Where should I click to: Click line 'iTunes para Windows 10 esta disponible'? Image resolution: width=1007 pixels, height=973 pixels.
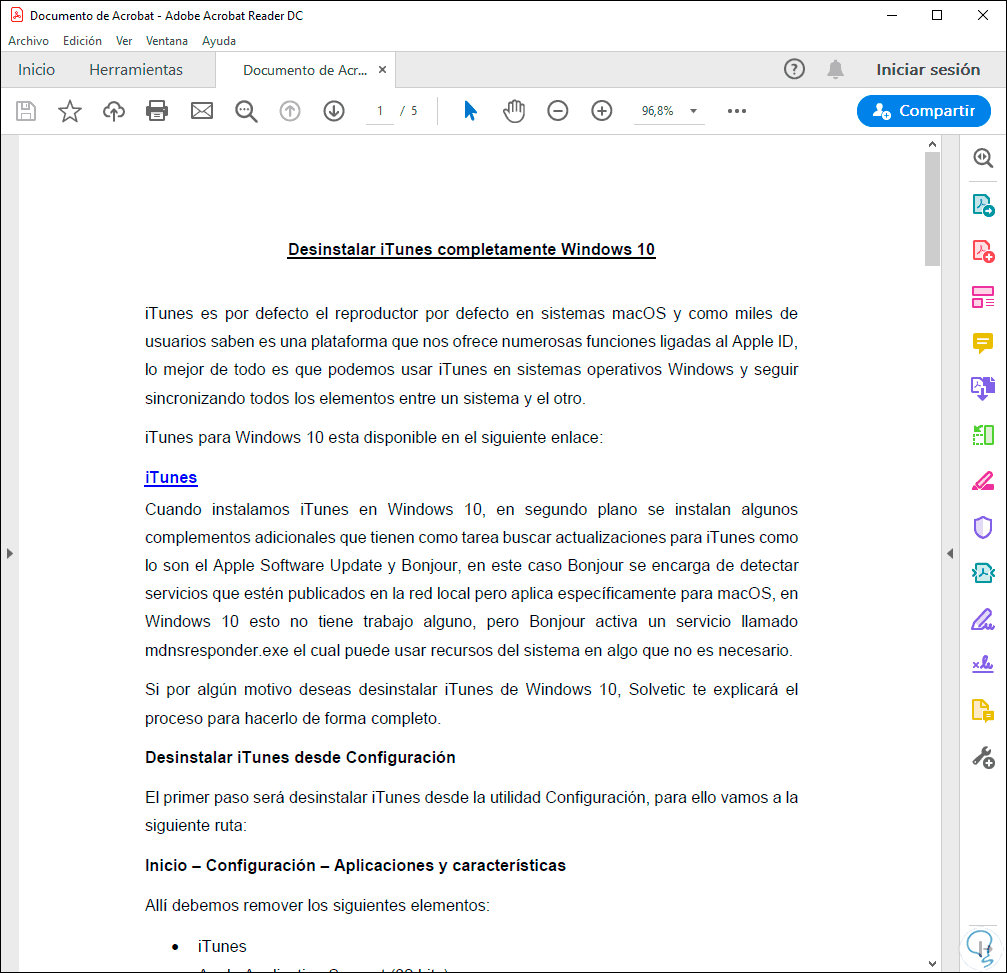374,437
